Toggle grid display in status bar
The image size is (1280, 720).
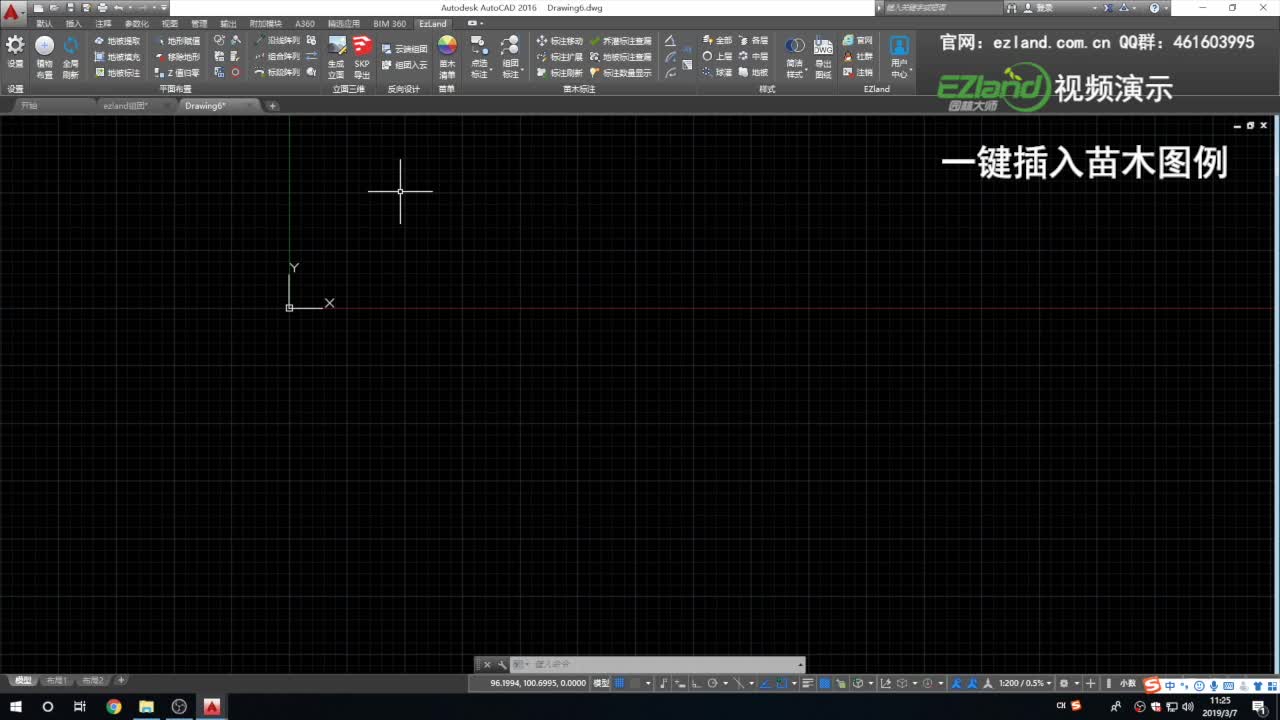click(620, 683)
